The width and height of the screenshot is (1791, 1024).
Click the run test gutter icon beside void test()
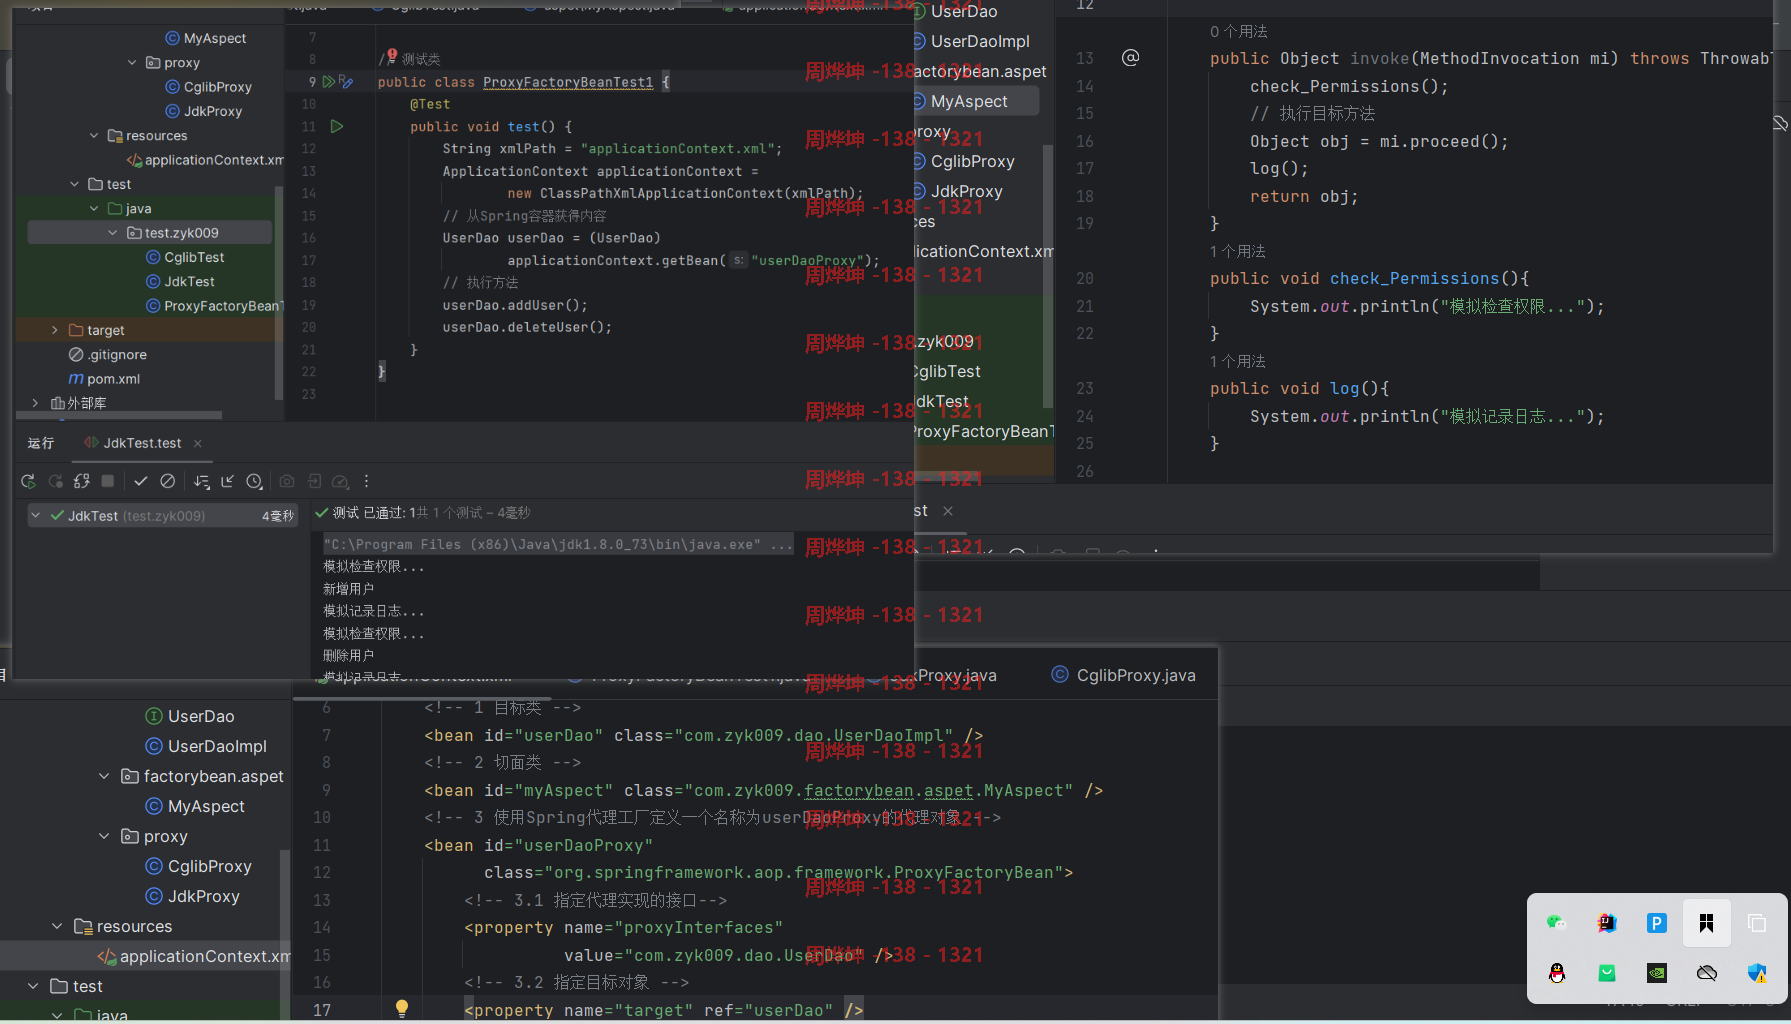(x=337, y=127)
